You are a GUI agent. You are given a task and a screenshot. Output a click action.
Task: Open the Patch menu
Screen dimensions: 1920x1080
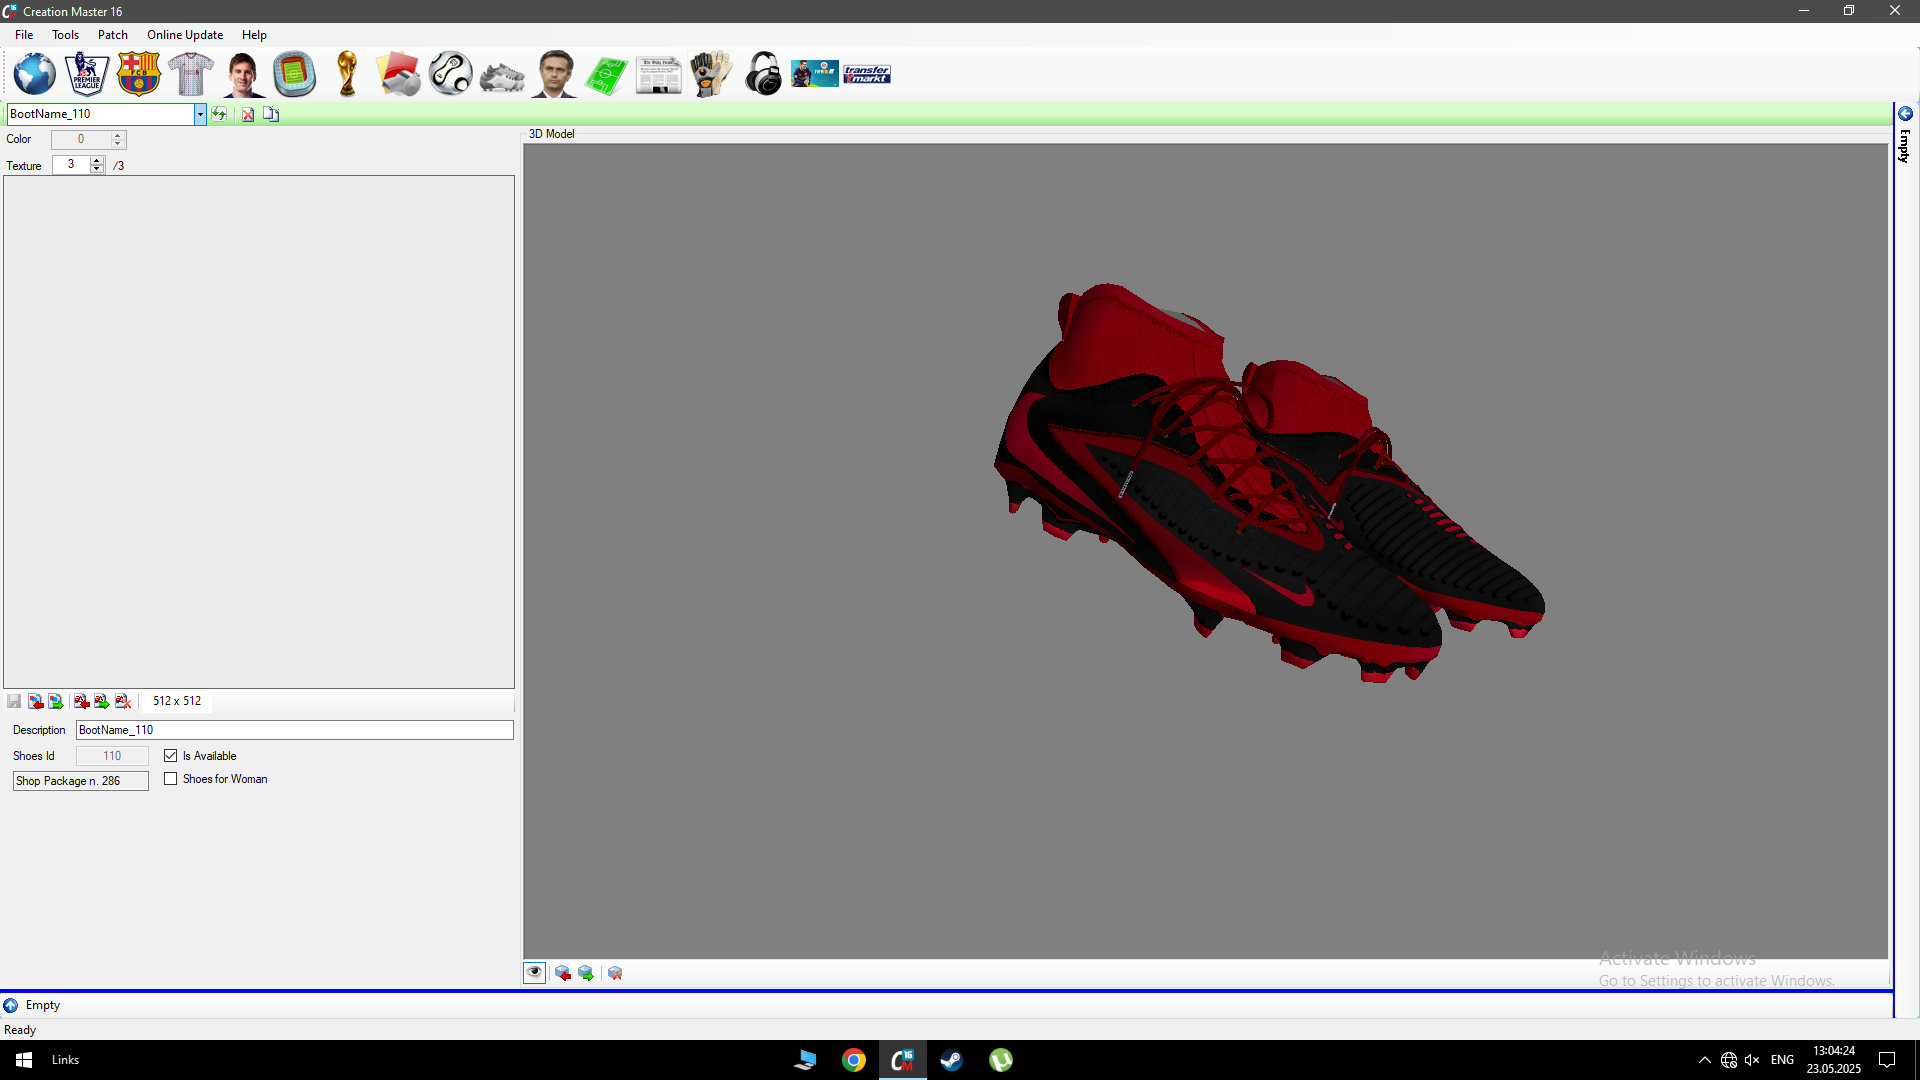pyautogui.click(x=113, y=35)
